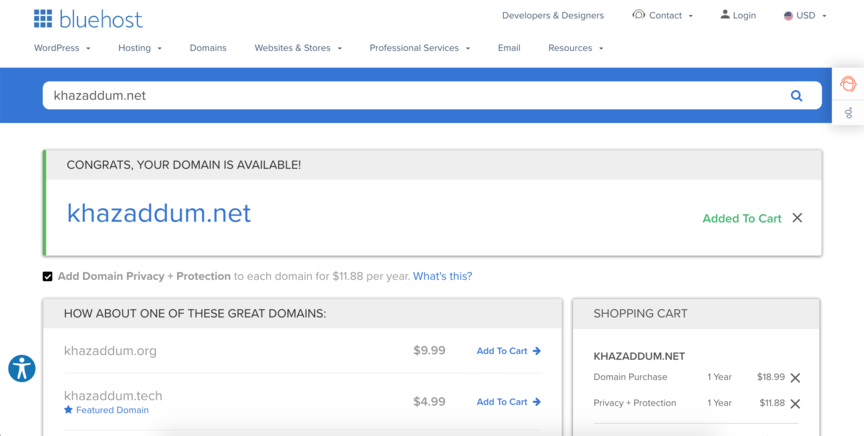Viewport: 864px width, 436px height.
Task: Click the Login person icon
Action: 725,15
